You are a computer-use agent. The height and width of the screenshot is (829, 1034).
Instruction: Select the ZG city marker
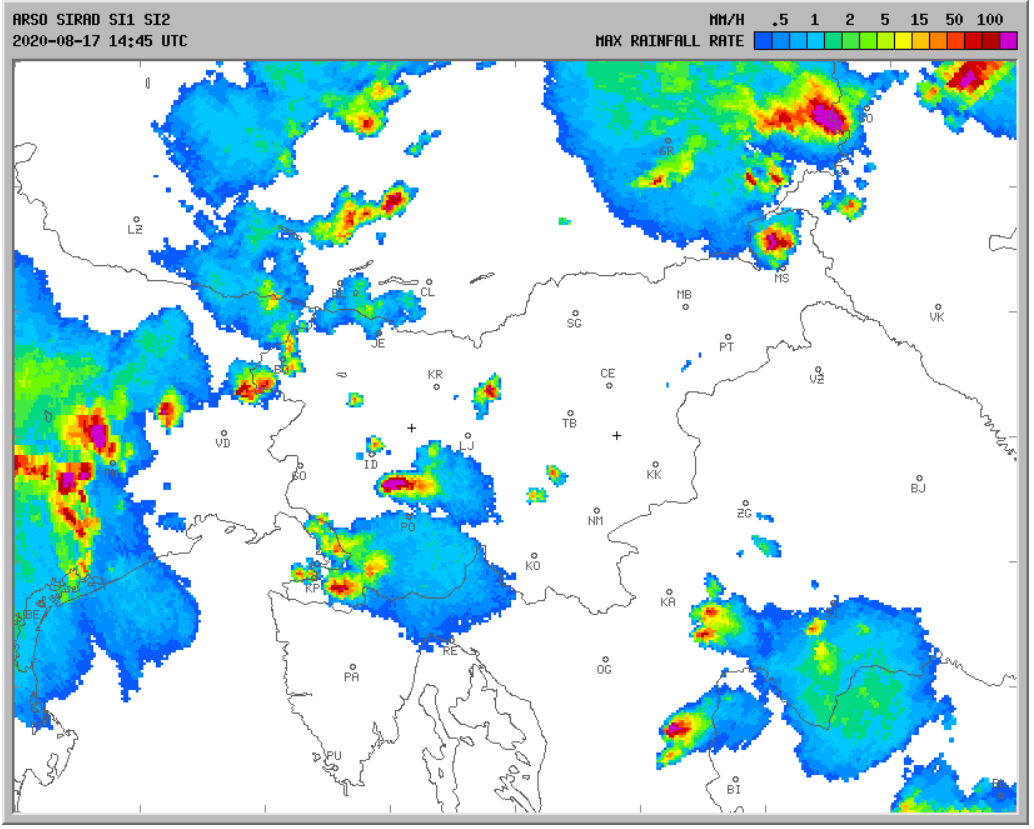[745, 504]
